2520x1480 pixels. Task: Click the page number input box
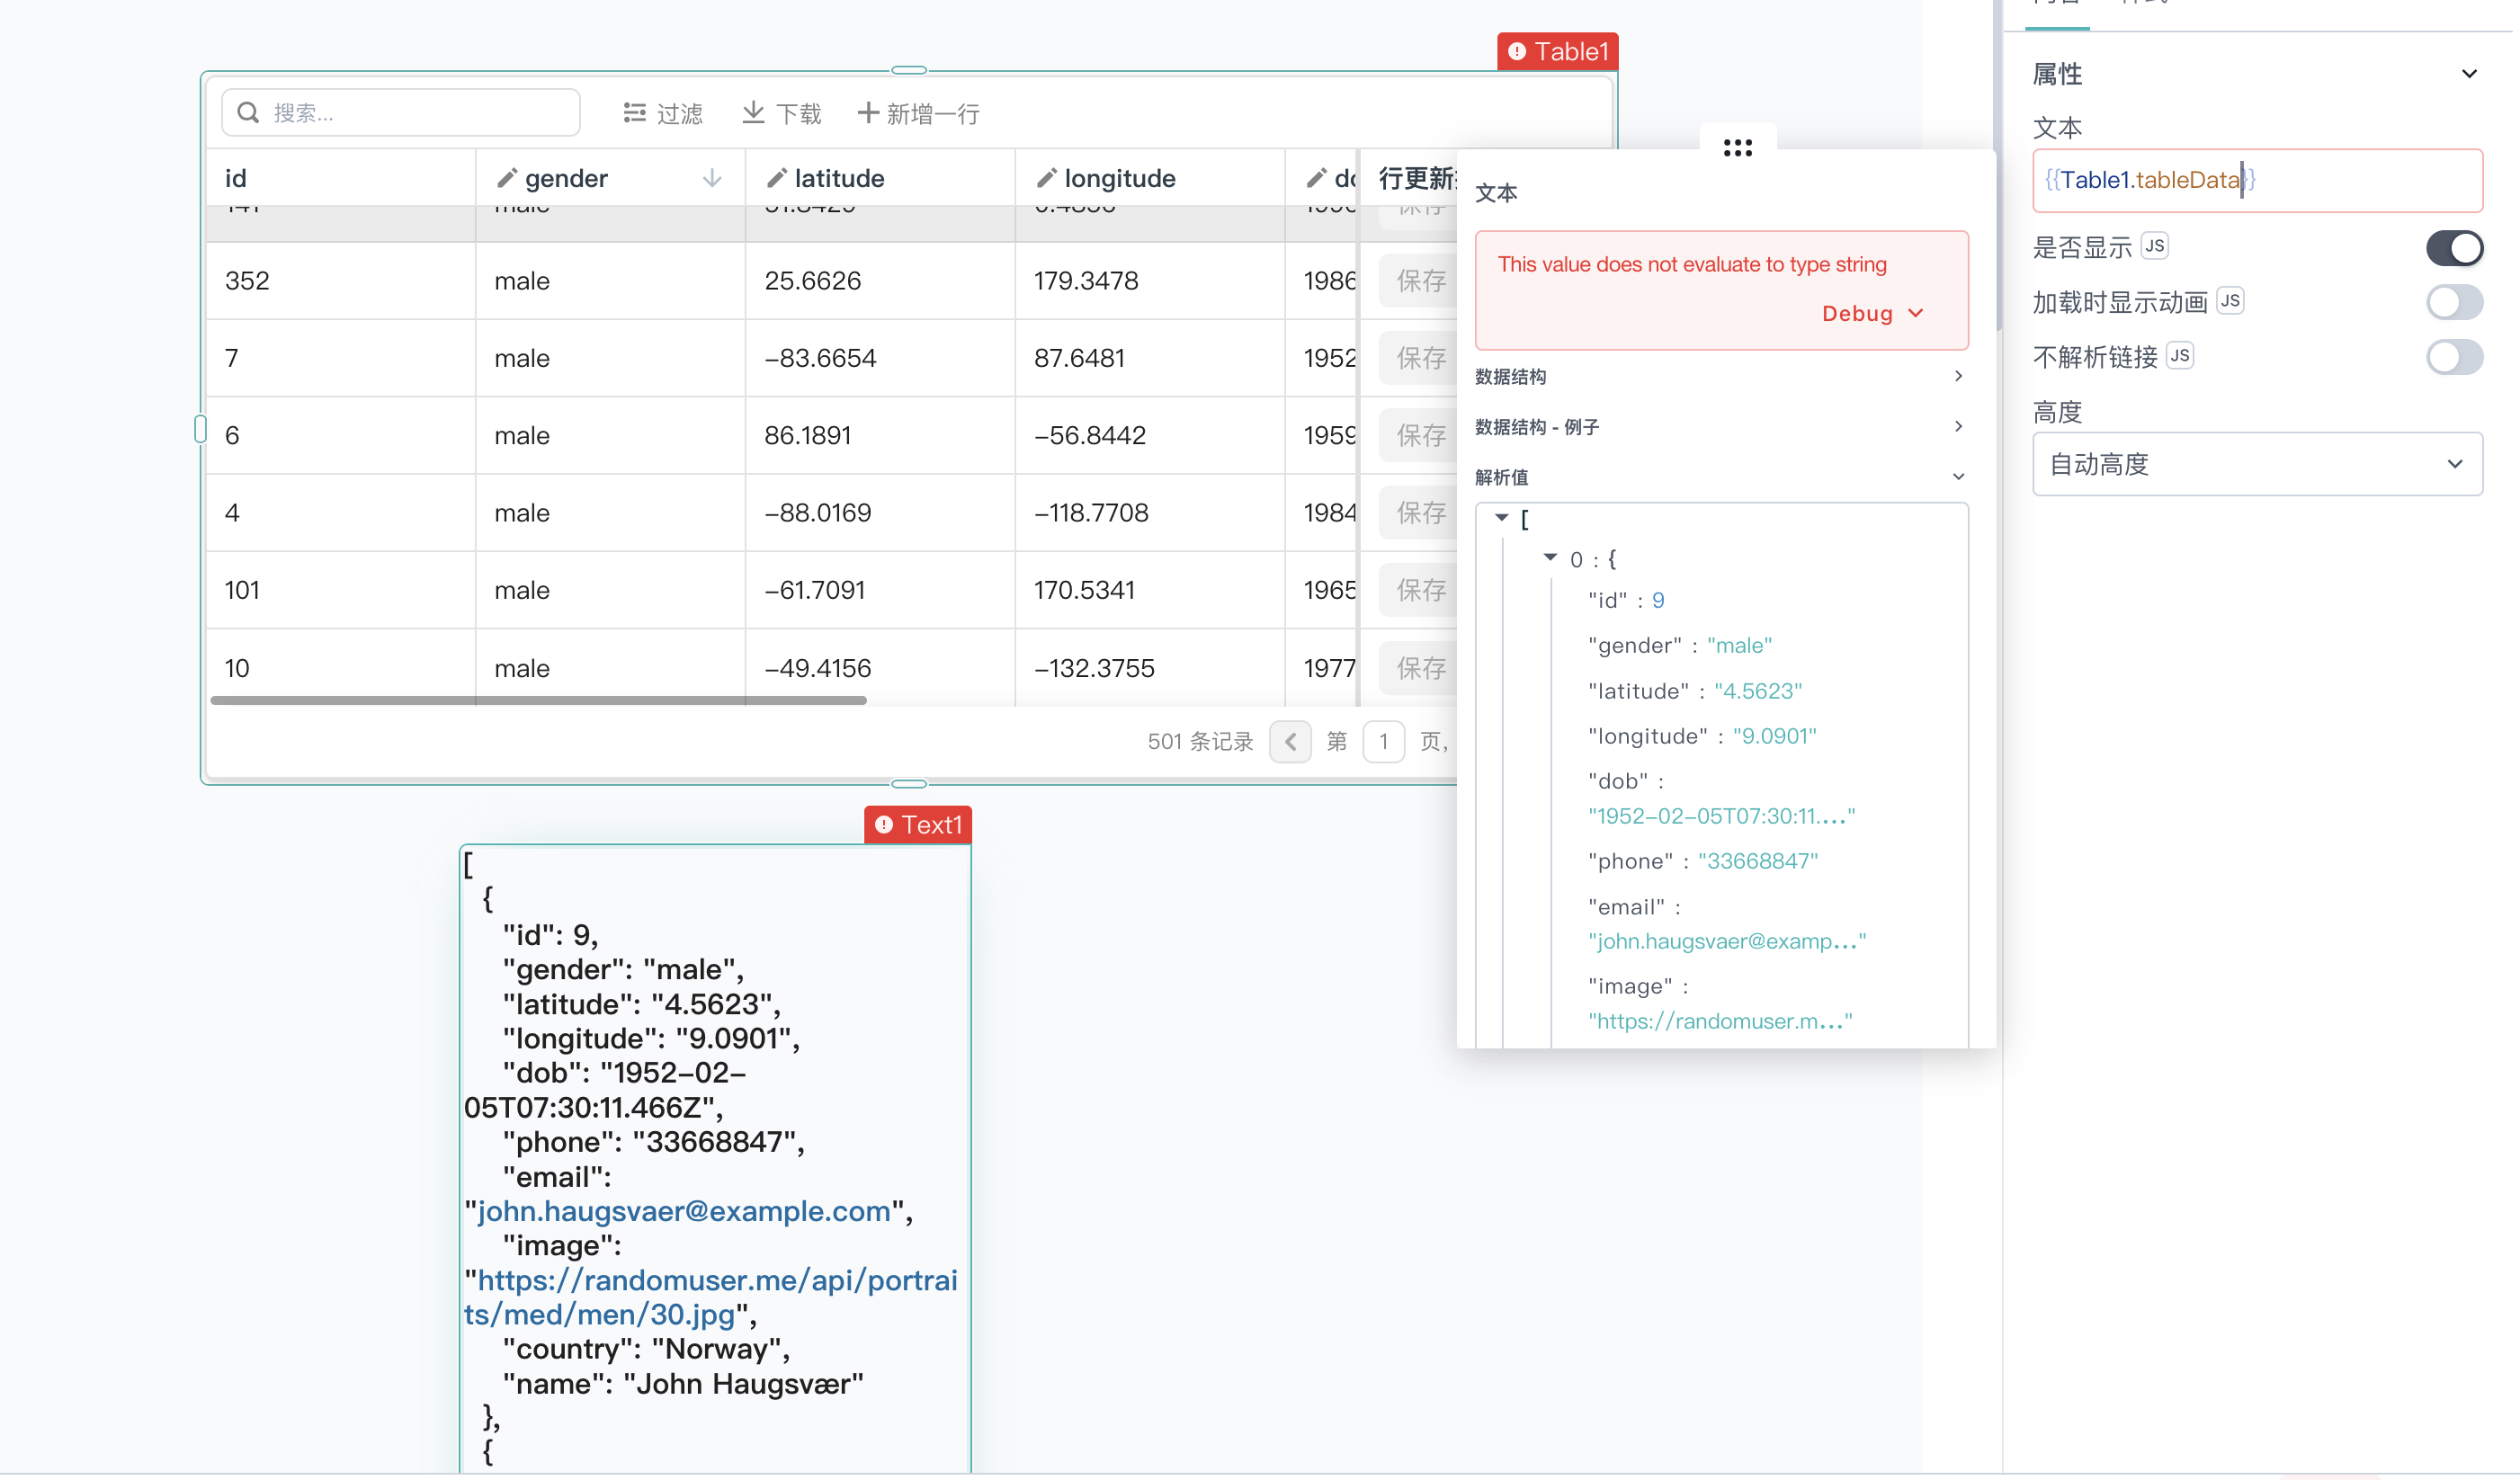pos(1383,741)
